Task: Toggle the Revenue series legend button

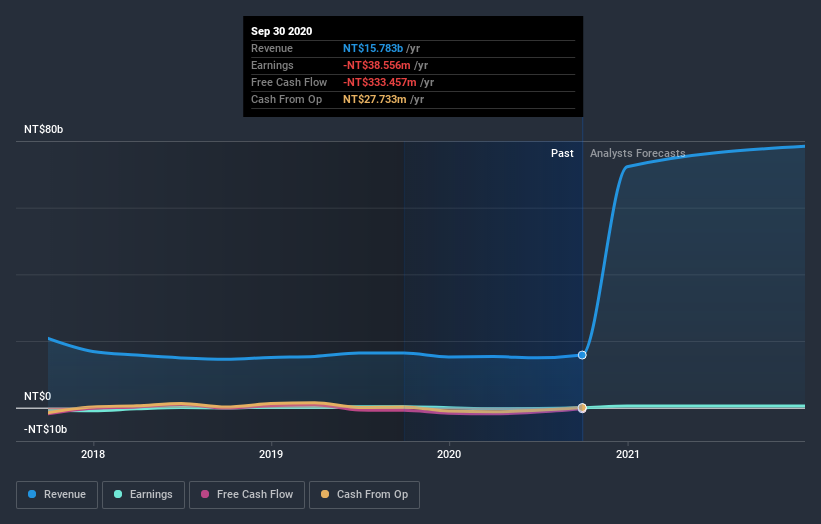Action: 57,495
